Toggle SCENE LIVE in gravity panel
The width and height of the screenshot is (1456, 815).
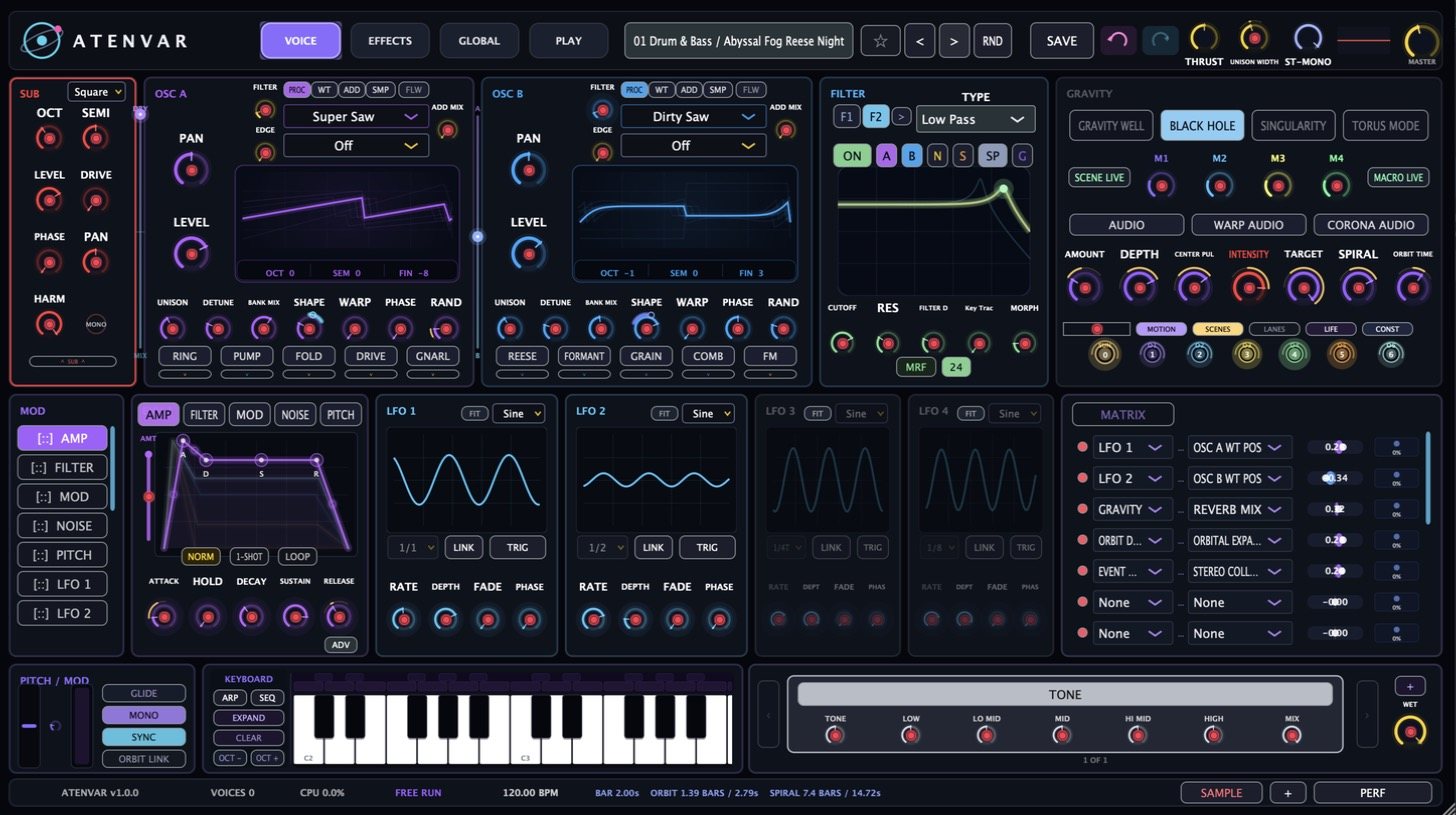[x=1099, y=177]
